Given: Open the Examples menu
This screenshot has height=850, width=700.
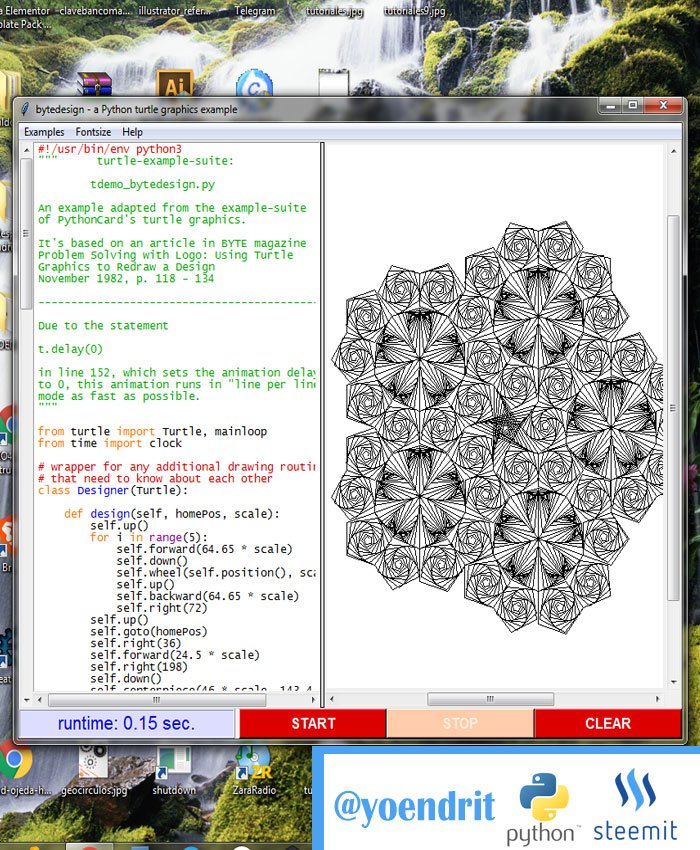Looking at the screenshot, I should click(x=44, y=132).
